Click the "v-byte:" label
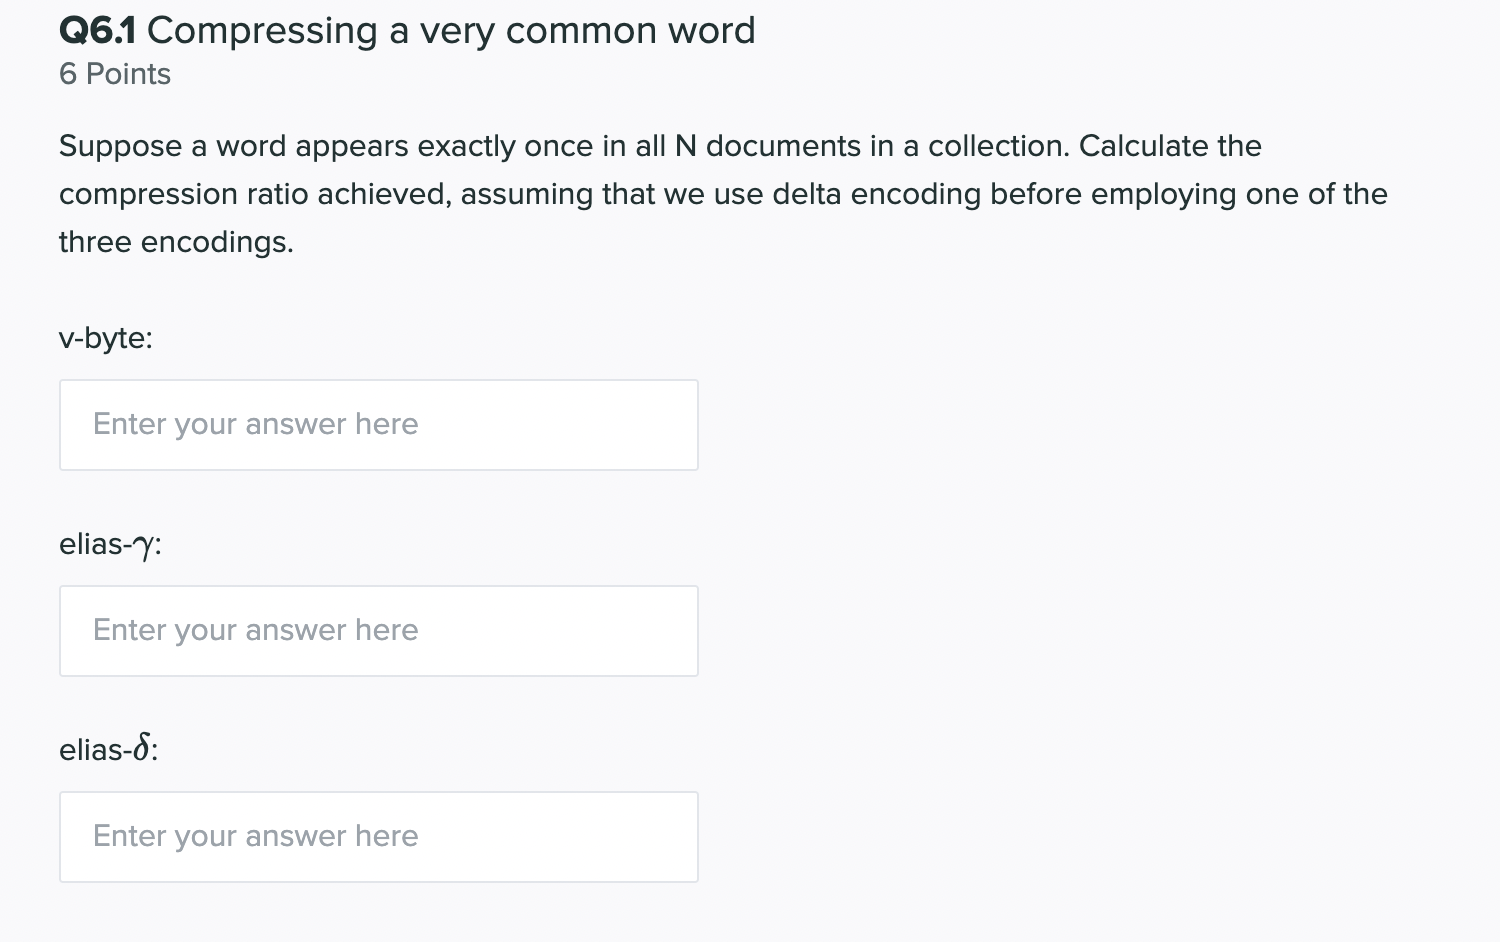 (x=106, y=338)
